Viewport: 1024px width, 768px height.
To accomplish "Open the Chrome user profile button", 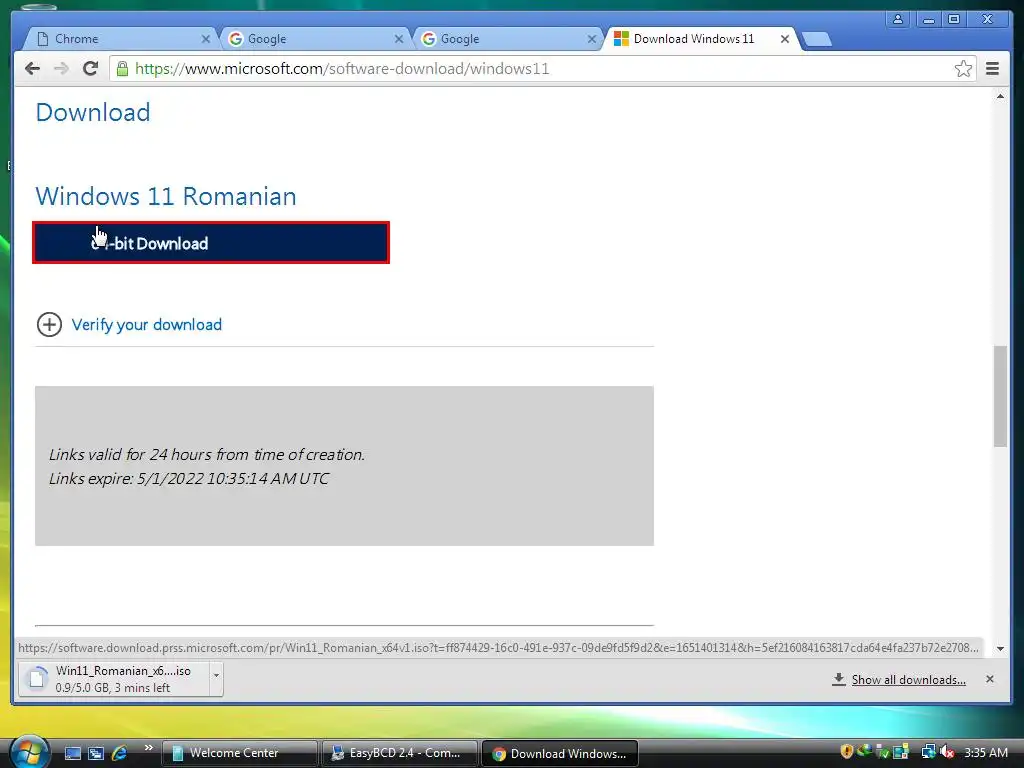I will tap(898, 19).
